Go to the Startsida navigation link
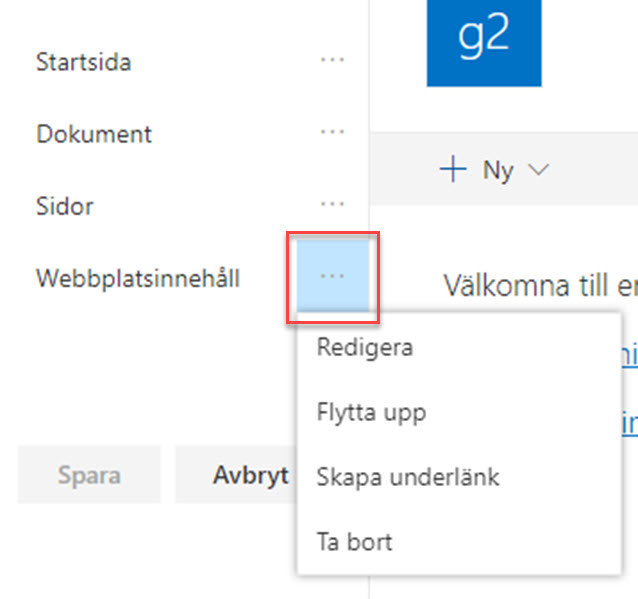Viewport: 638px width, 599px height. 84,62
